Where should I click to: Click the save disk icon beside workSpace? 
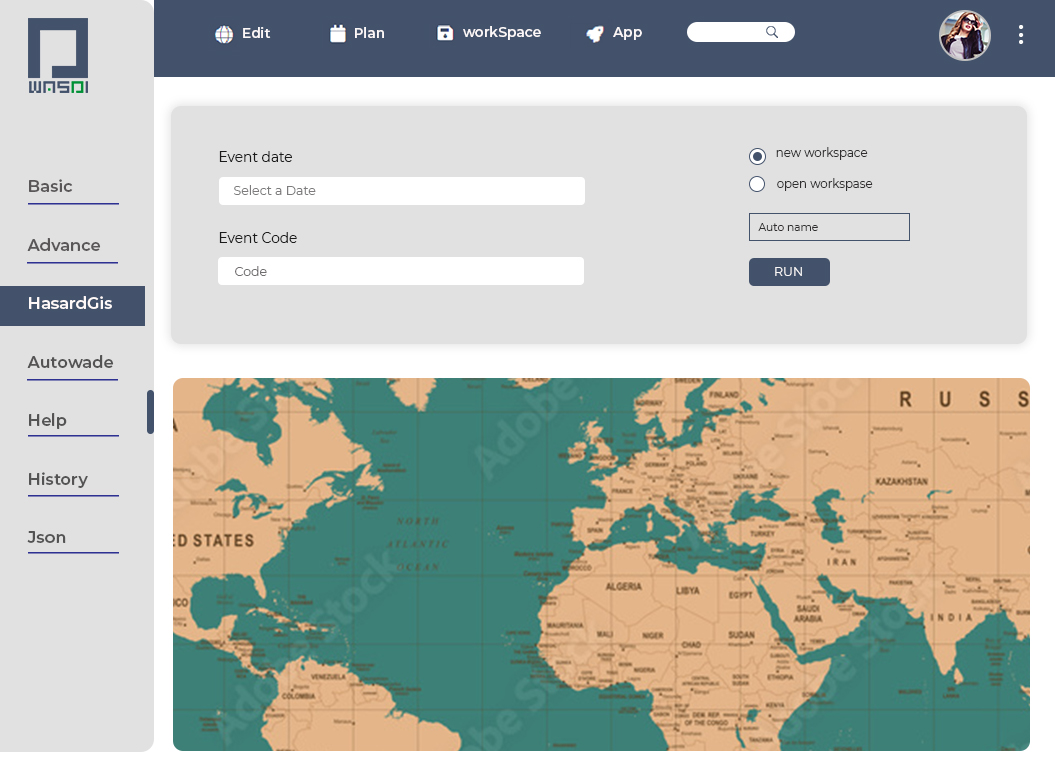[x=445, y=33]
